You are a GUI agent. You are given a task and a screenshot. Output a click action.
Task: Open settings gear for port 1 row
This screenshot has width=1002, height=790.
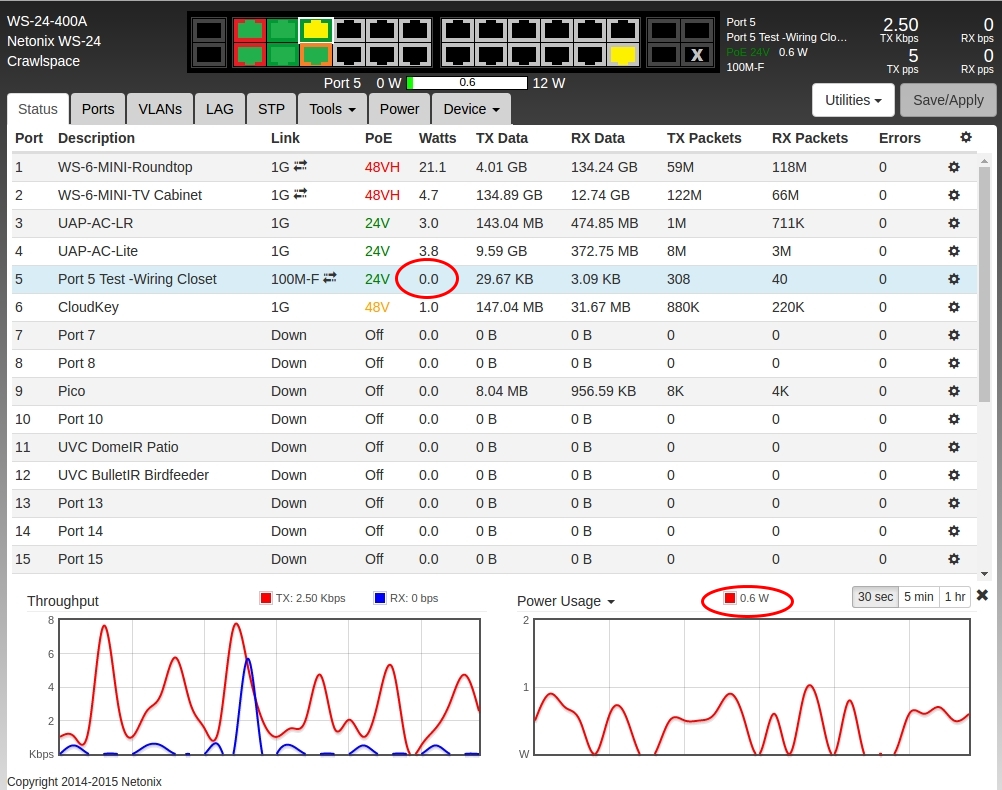click(x=953, y=167)
